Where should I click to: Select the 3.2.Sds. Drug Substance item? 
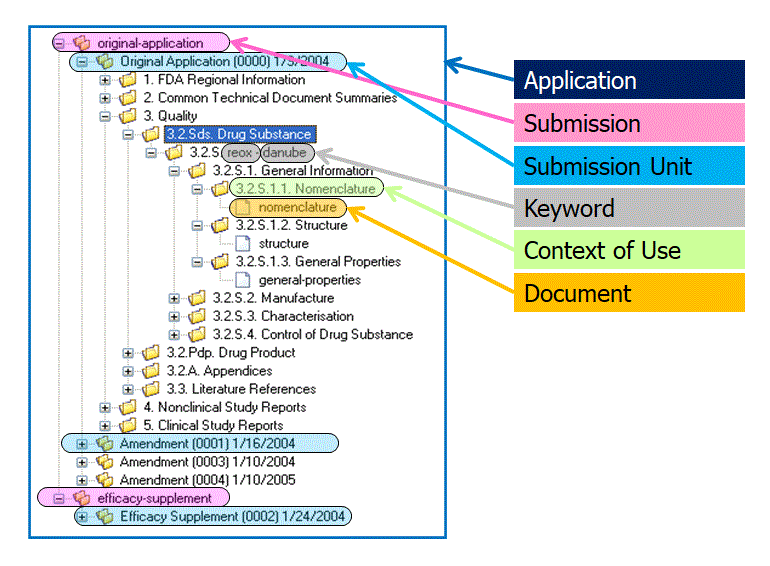pos(238,134)
